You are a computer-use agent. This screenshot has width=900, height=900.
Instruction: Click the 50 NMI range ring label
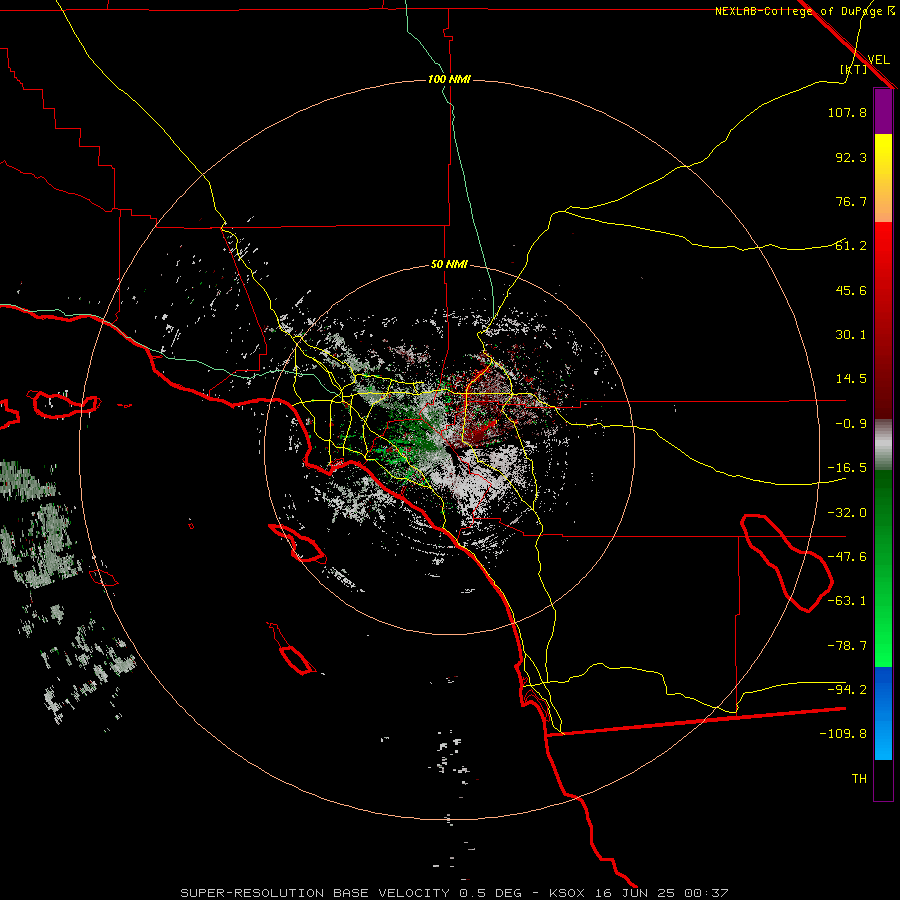[x=449, y=265]
